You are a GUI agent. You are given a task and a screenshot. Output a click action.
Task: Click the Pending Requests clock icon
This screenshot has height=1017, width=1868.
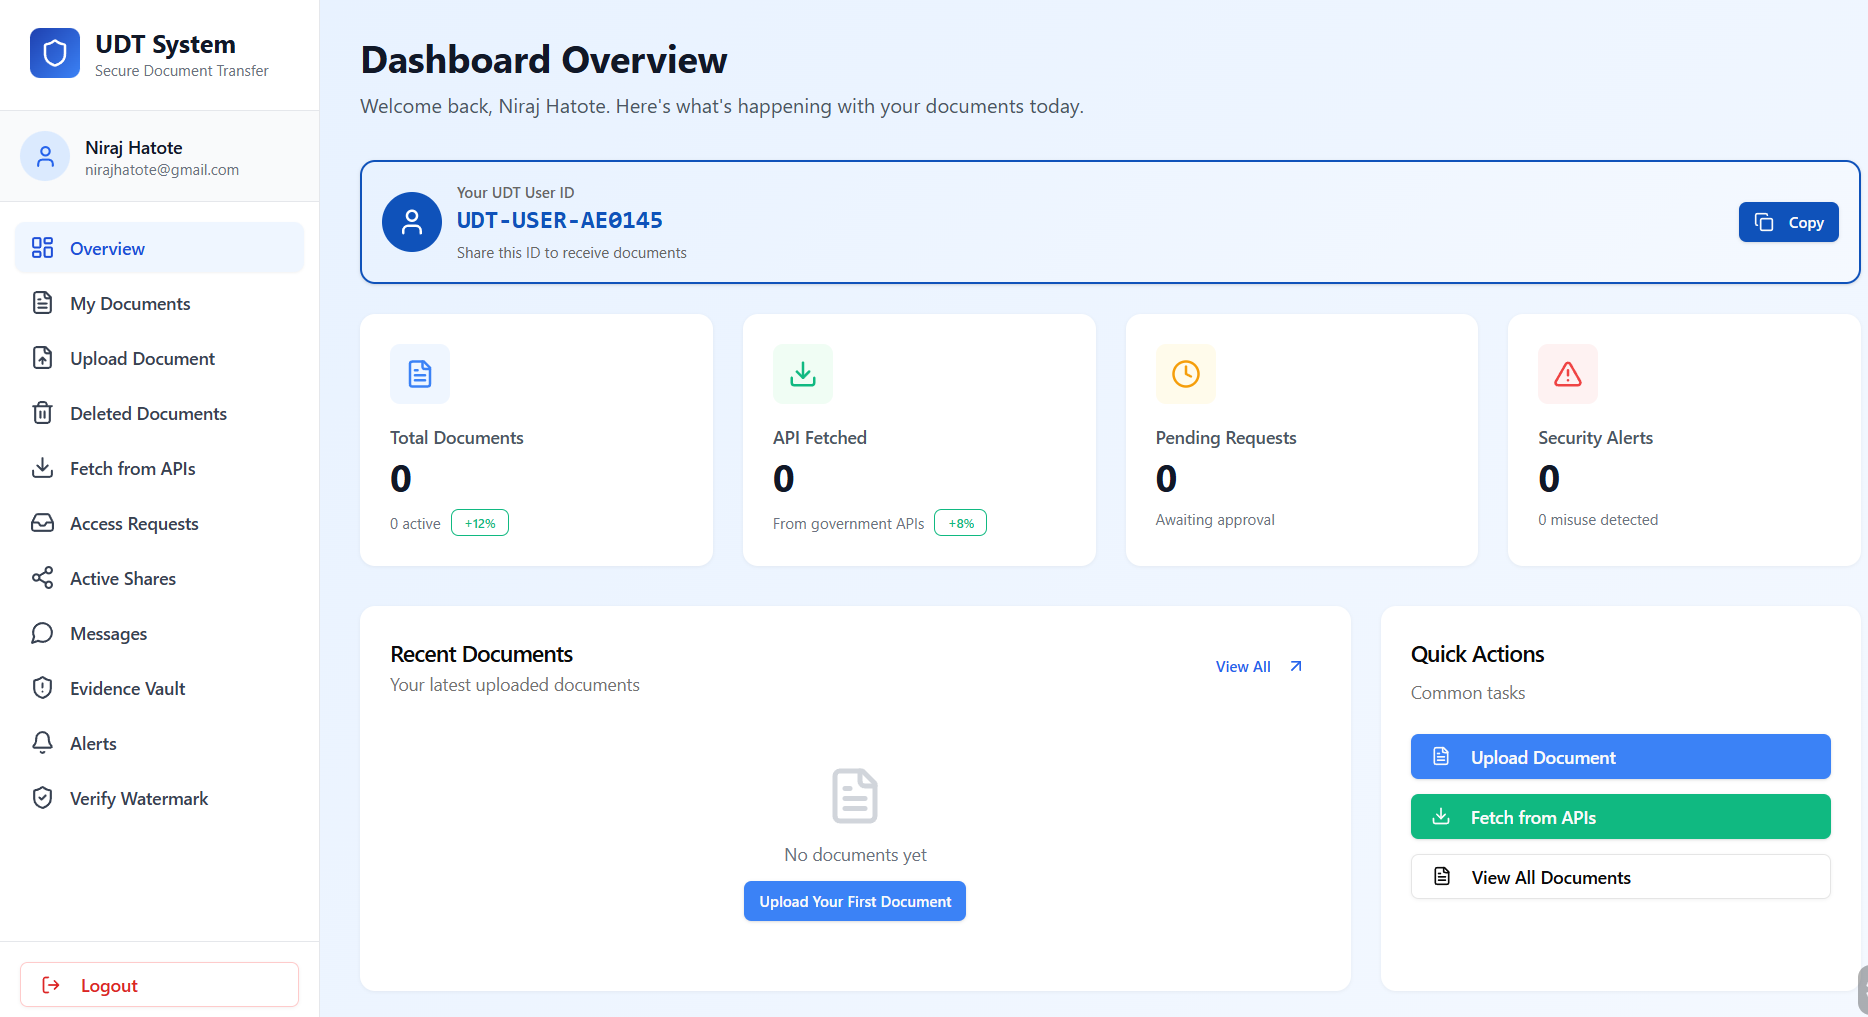1185,374
